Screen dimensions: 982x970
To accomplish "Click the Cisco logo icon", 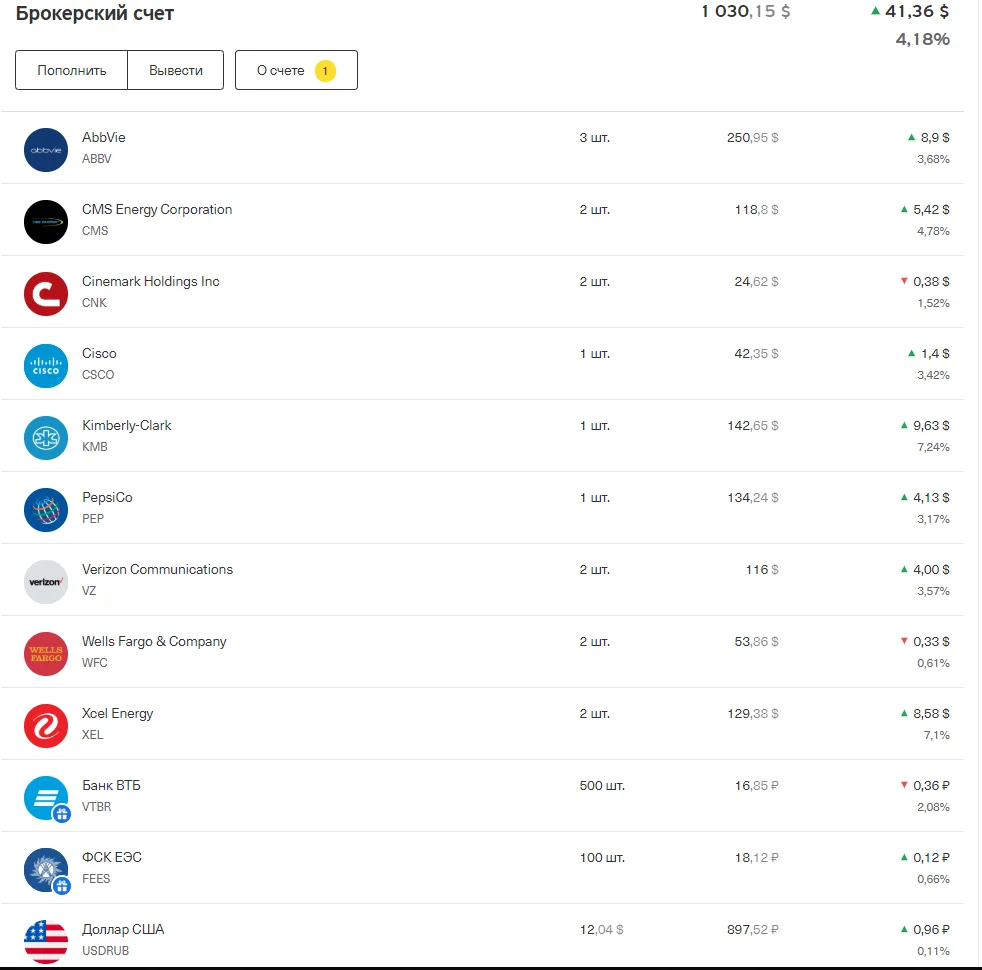I will (x=45, y=364).
